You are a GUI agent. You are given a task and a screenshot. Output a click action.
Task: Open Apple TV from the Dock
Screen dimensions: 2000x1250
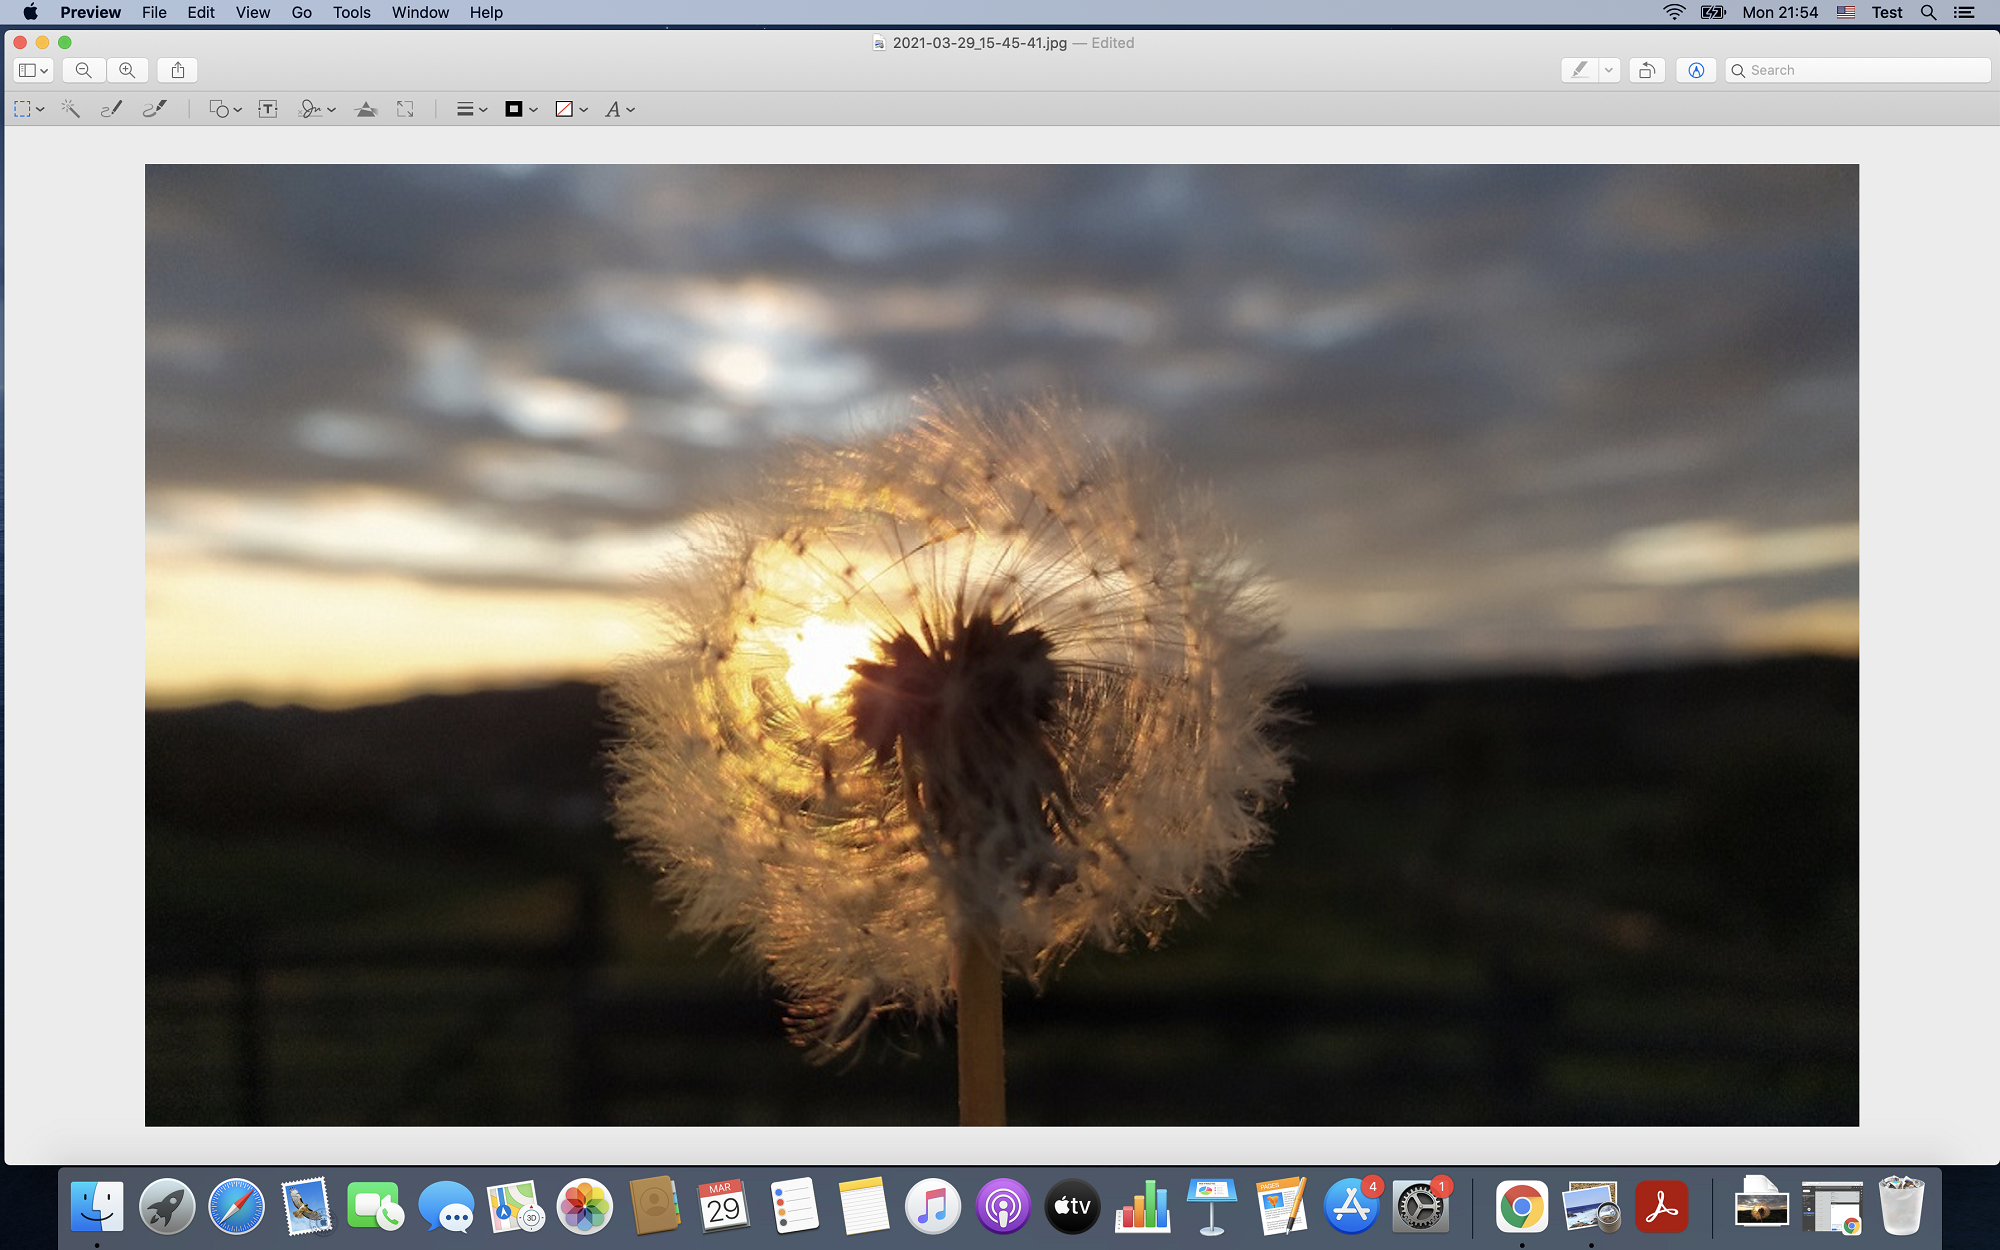[x=1072, y=1206]
